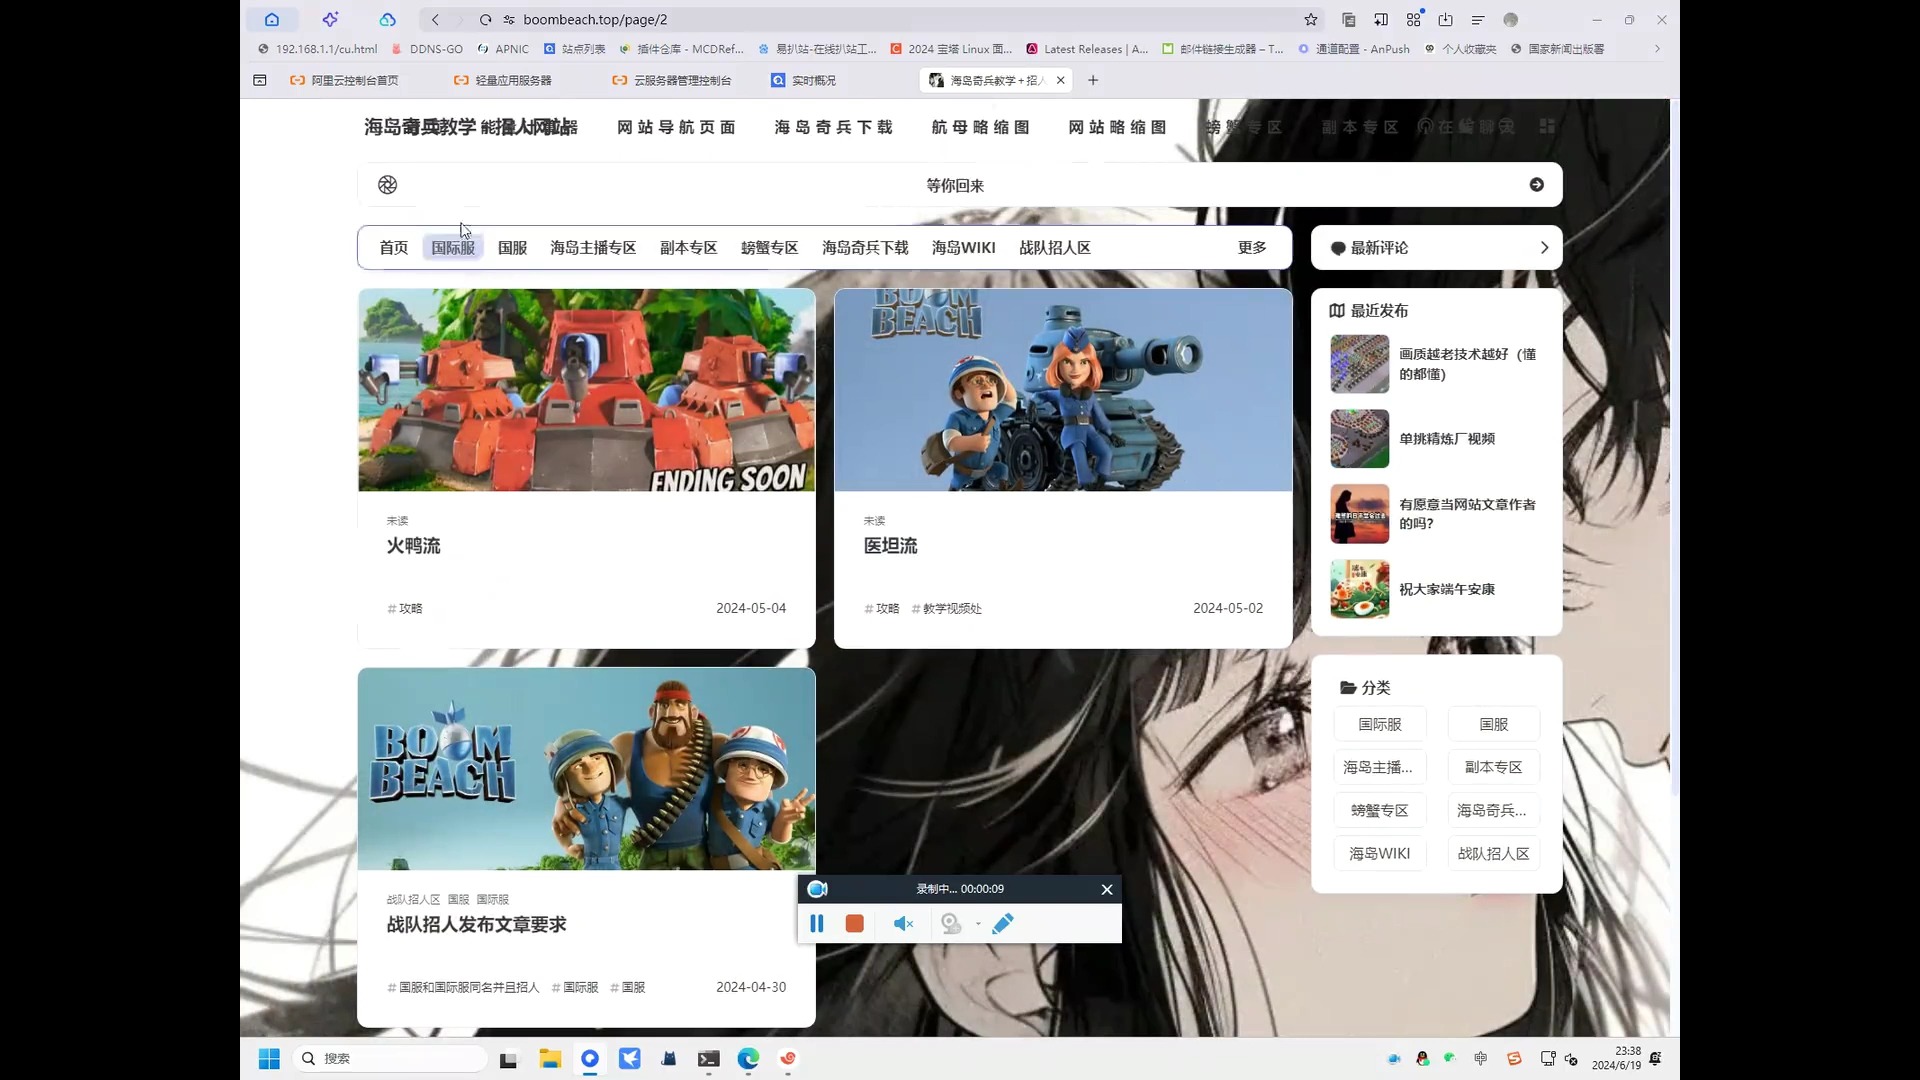Open the 医坦流 article title
This screenshot has width=1920, height=1080.
tap(891, 546)
